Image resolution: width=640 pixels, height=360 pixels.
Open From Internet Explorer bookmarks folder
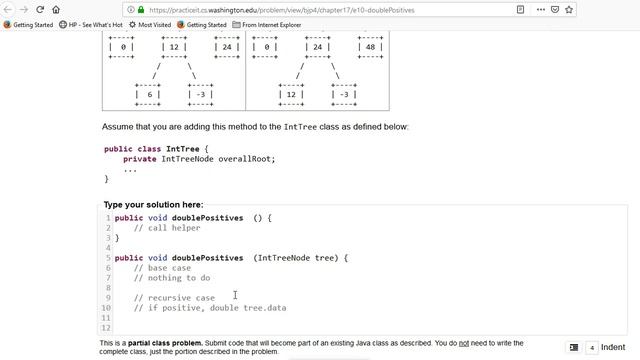click(x=267, y=25)
